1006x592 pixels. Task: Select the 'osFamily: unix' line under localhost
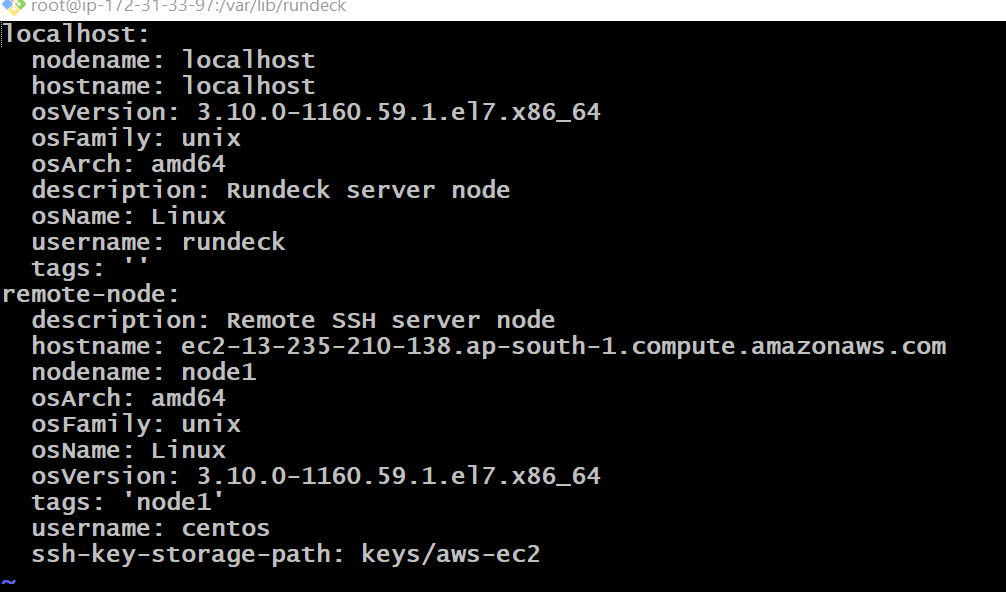(x=135, y=138)
